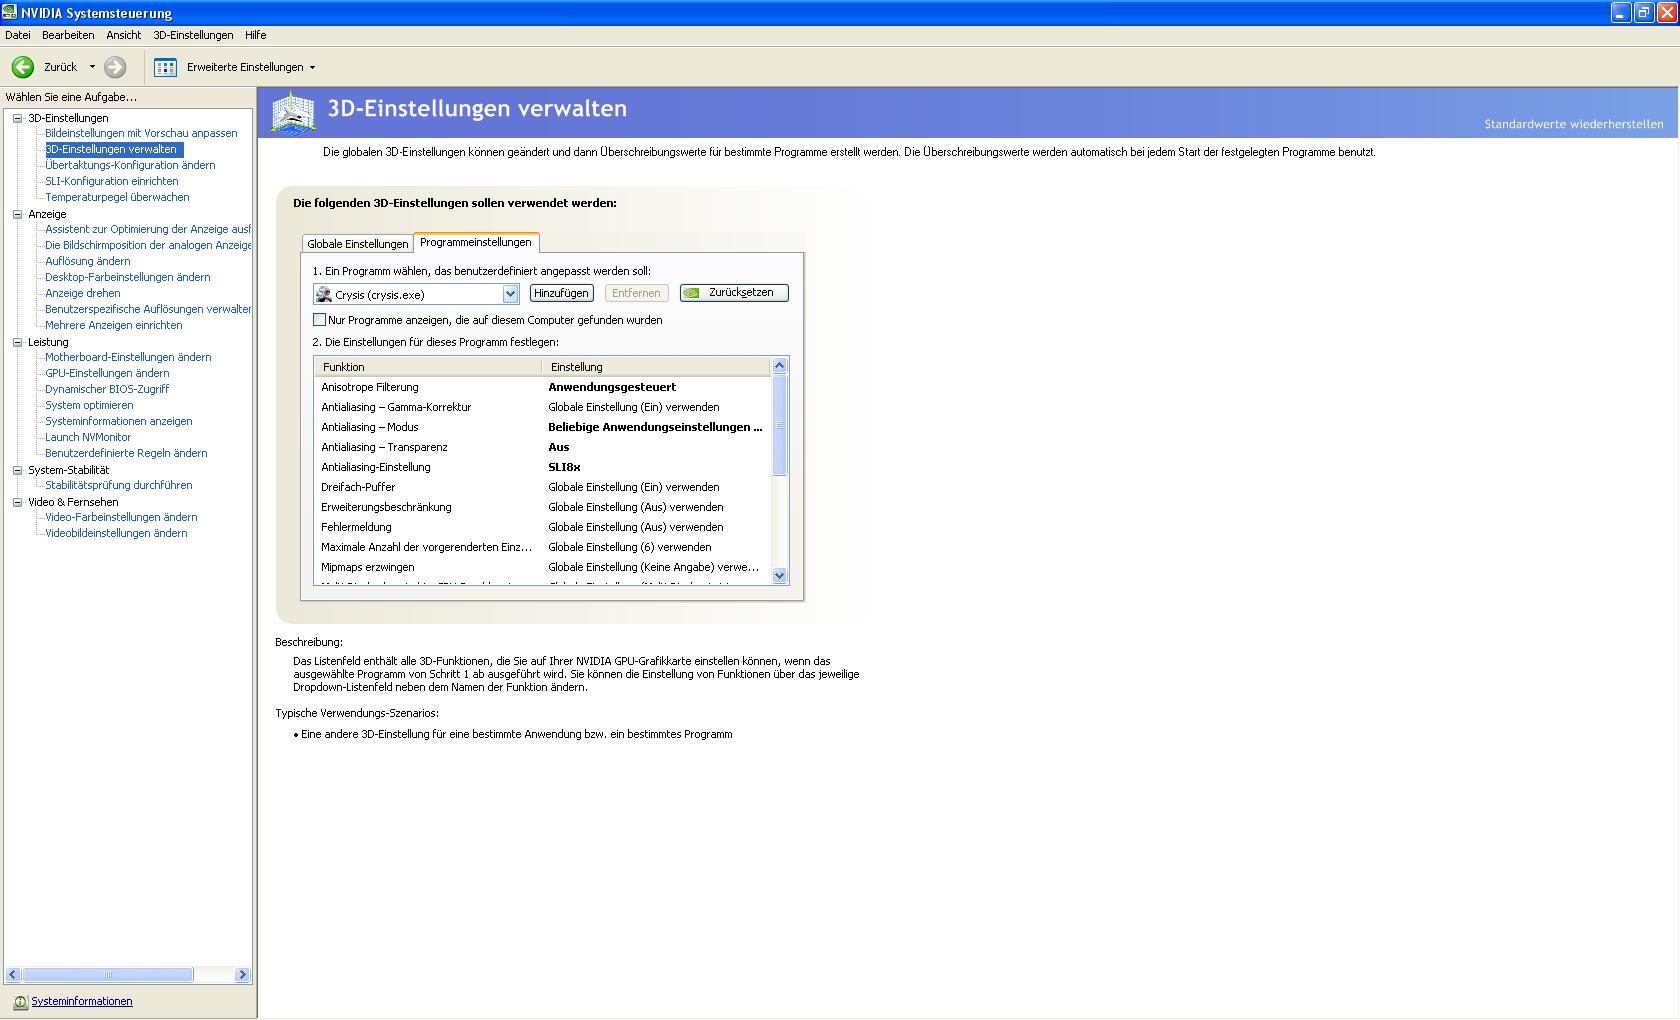The image size is (1680, 1020).
Task: Open the Erweiterte Einstellungen dropdown
Action: pyautogui.click(x=312, y=67)
